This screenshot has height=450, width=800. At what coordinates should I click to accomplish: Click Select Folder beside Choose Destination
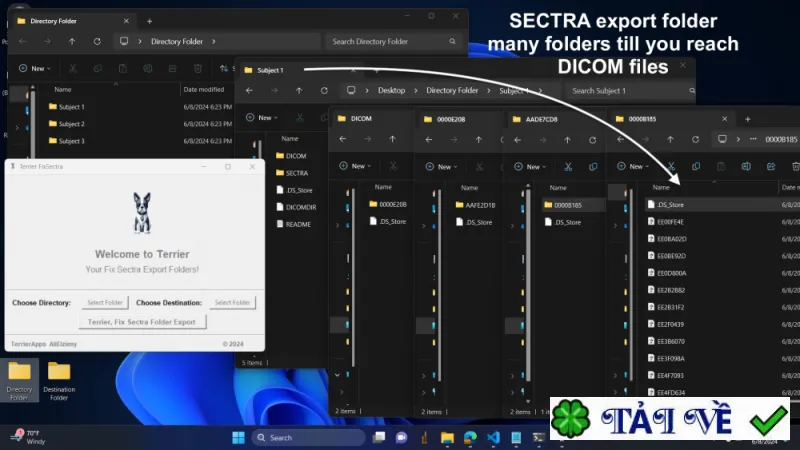(232, 303)
